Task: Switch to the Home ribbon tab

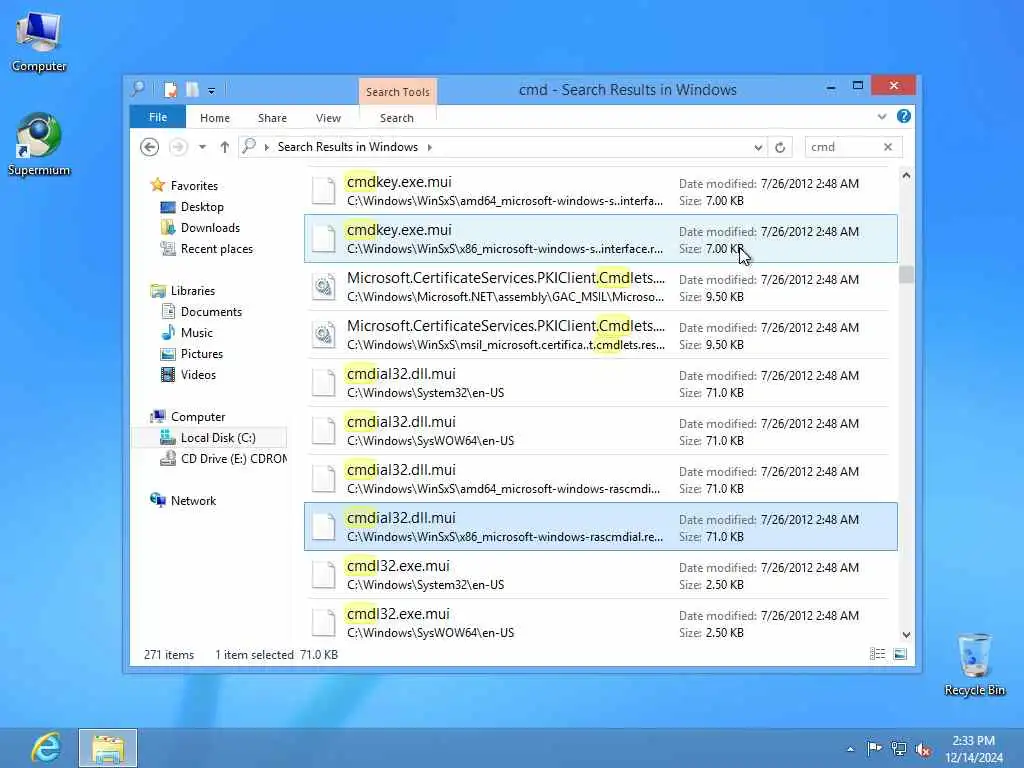Action: pyautogui.click(x=215, y=118)
